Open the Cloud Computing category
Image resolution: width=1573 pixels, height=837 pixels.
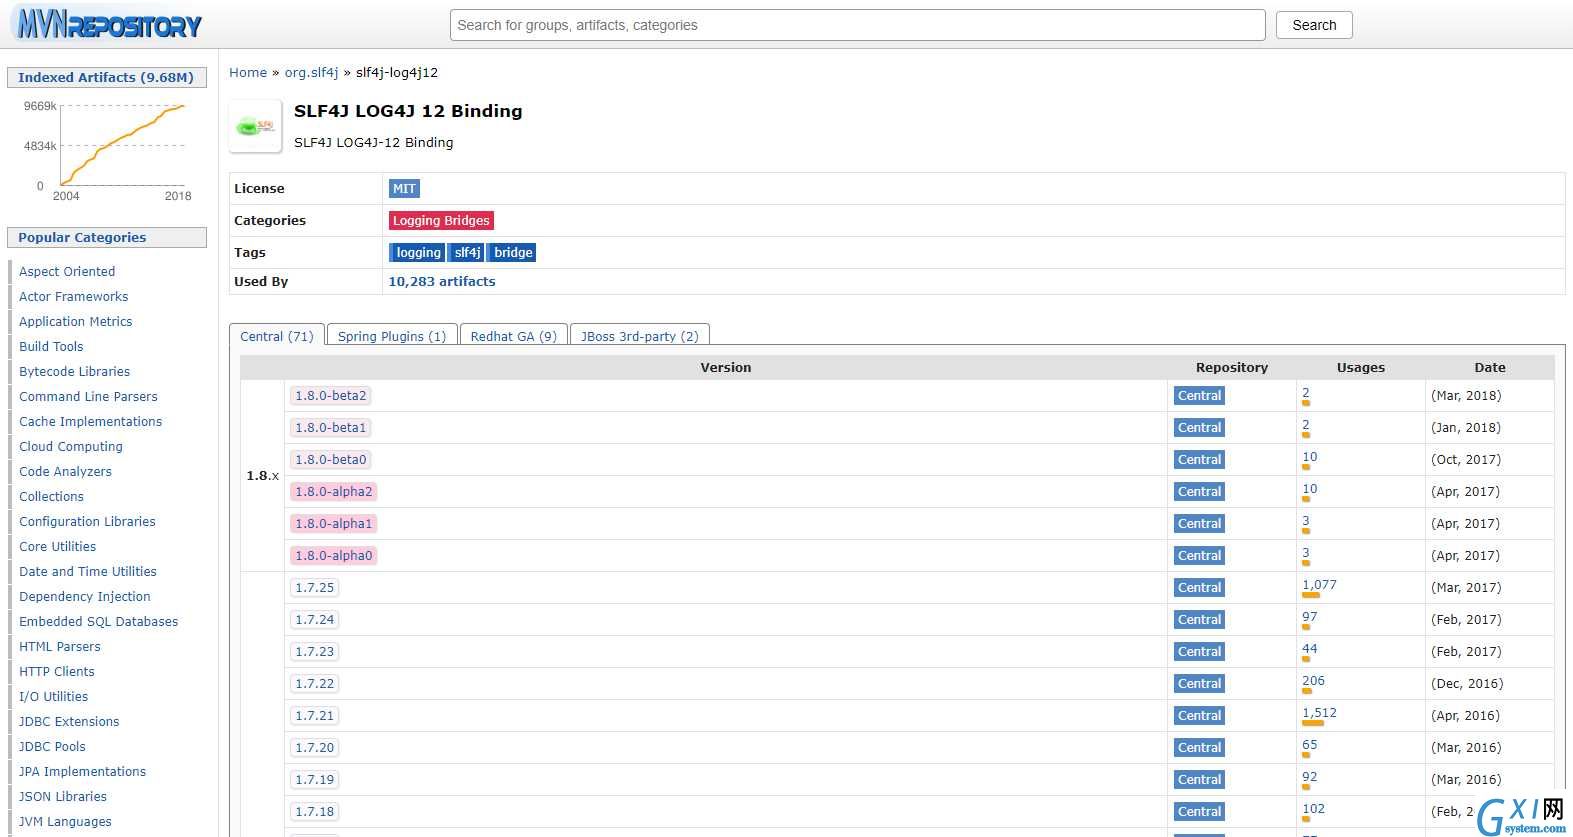tap(71, 447)
